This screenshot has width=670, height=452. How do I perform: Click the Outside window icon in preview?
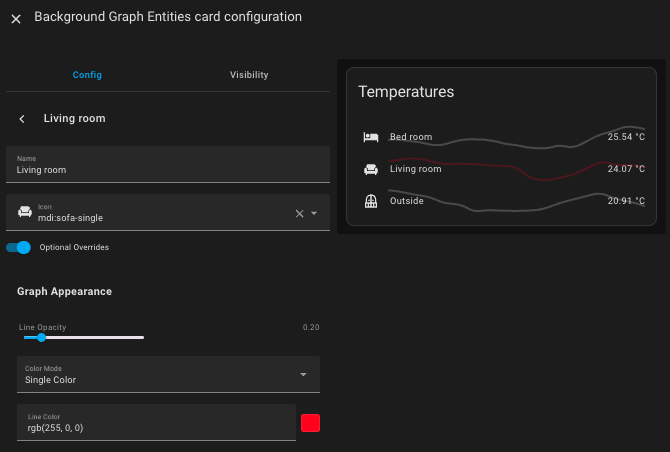[x=371, y=201]
